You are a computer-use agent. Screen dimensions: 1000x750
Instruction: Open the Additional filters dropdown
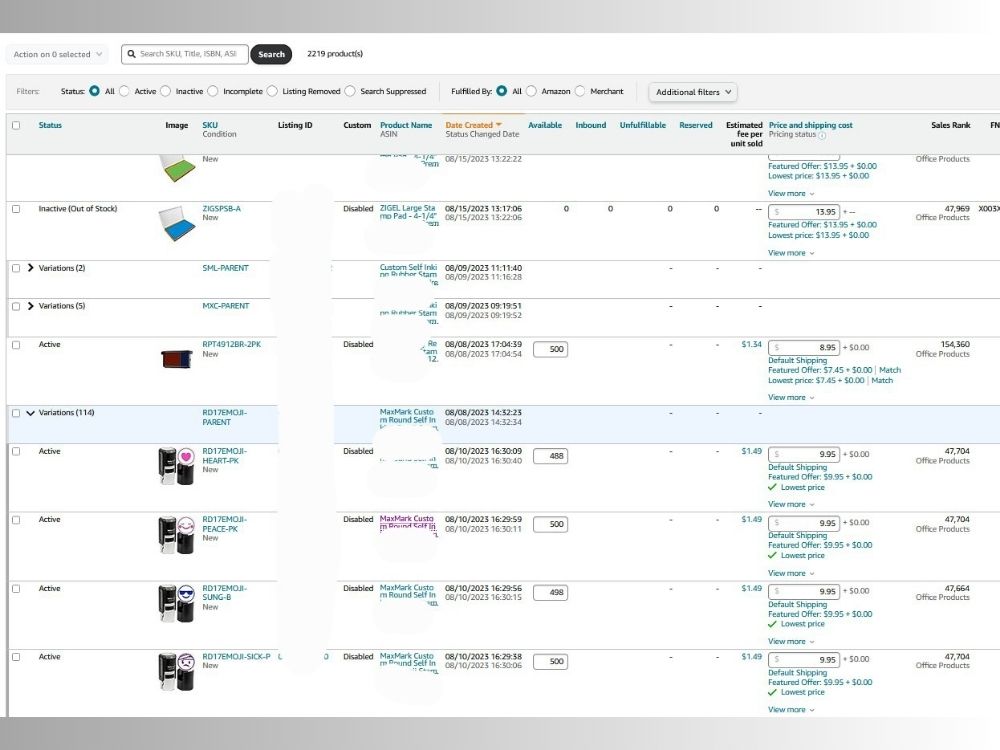693,92
